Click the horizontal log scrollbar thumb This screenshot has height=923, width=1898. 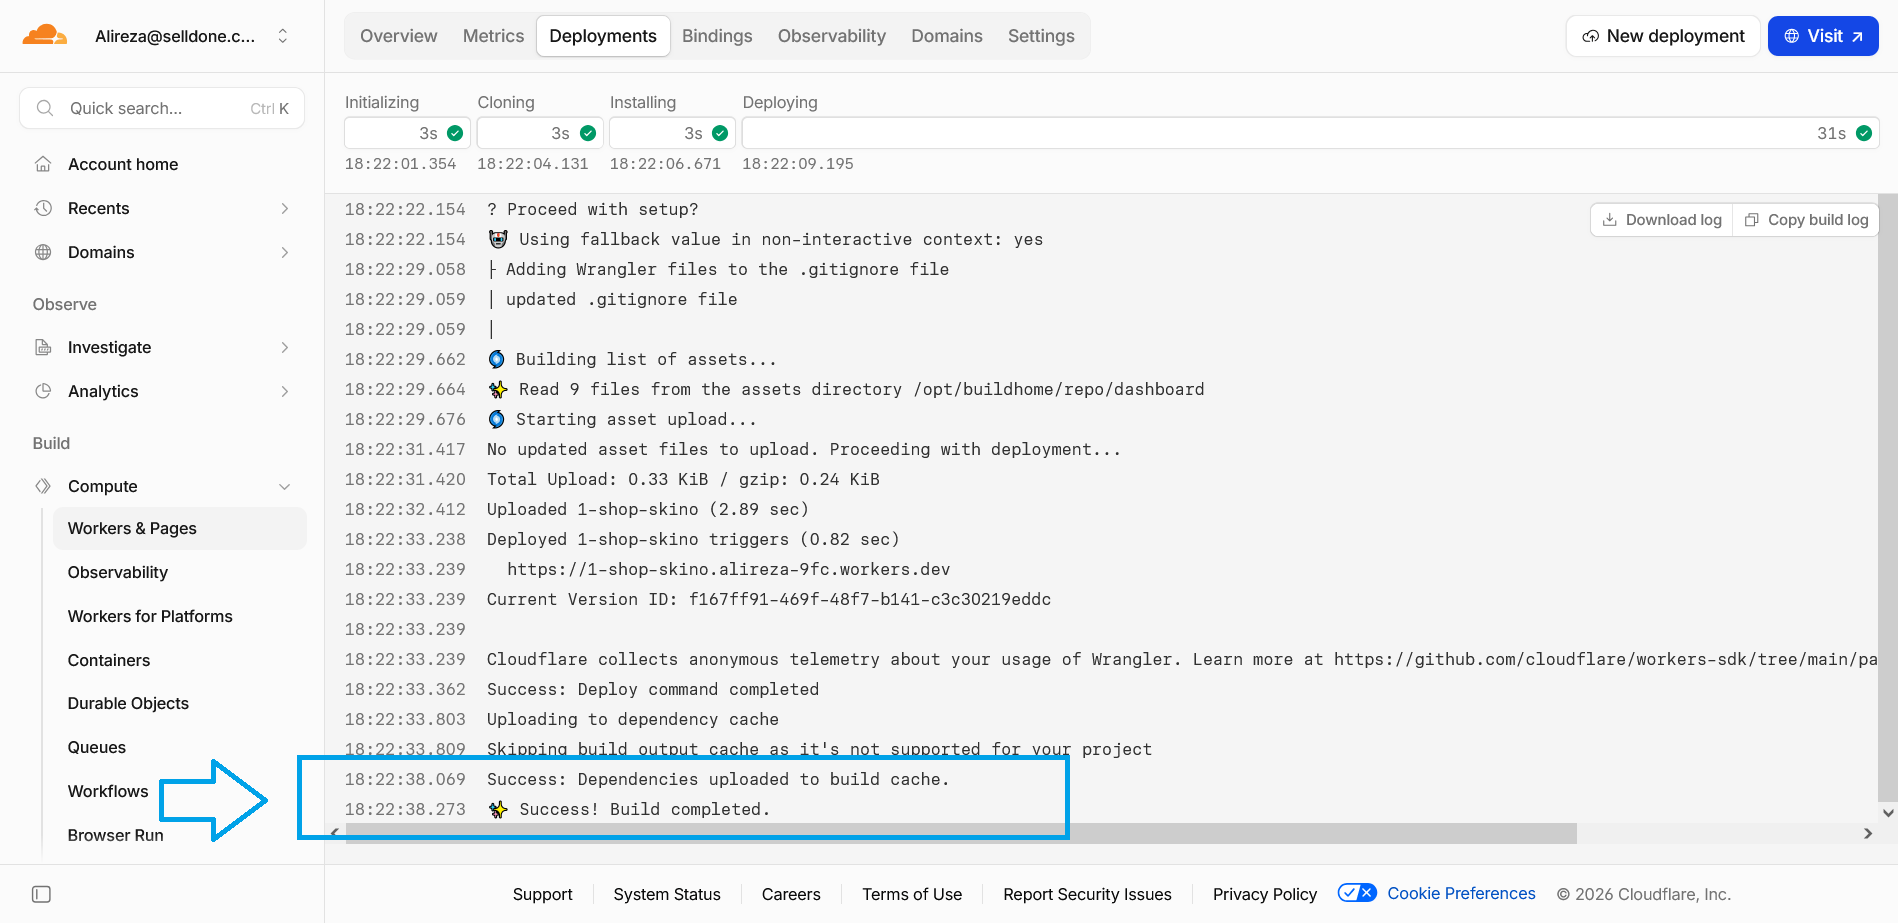pos(961,833)
